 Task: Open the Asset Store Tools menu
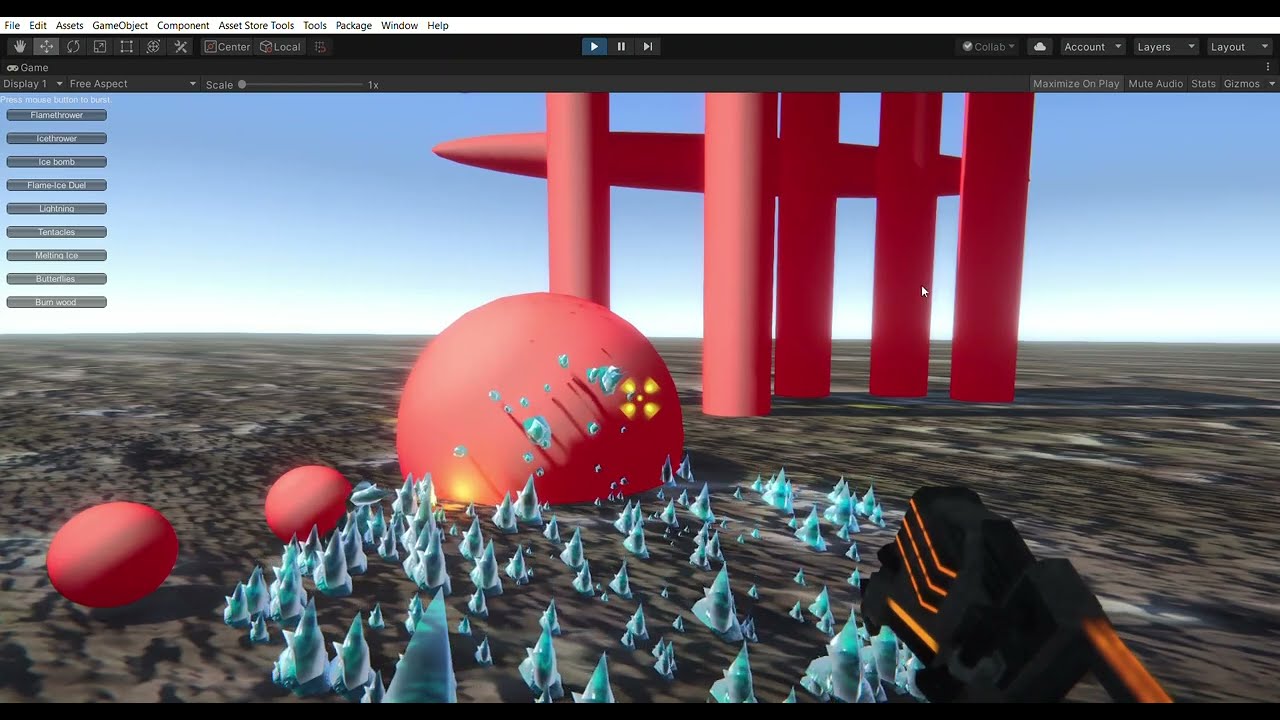pos(256,25)
